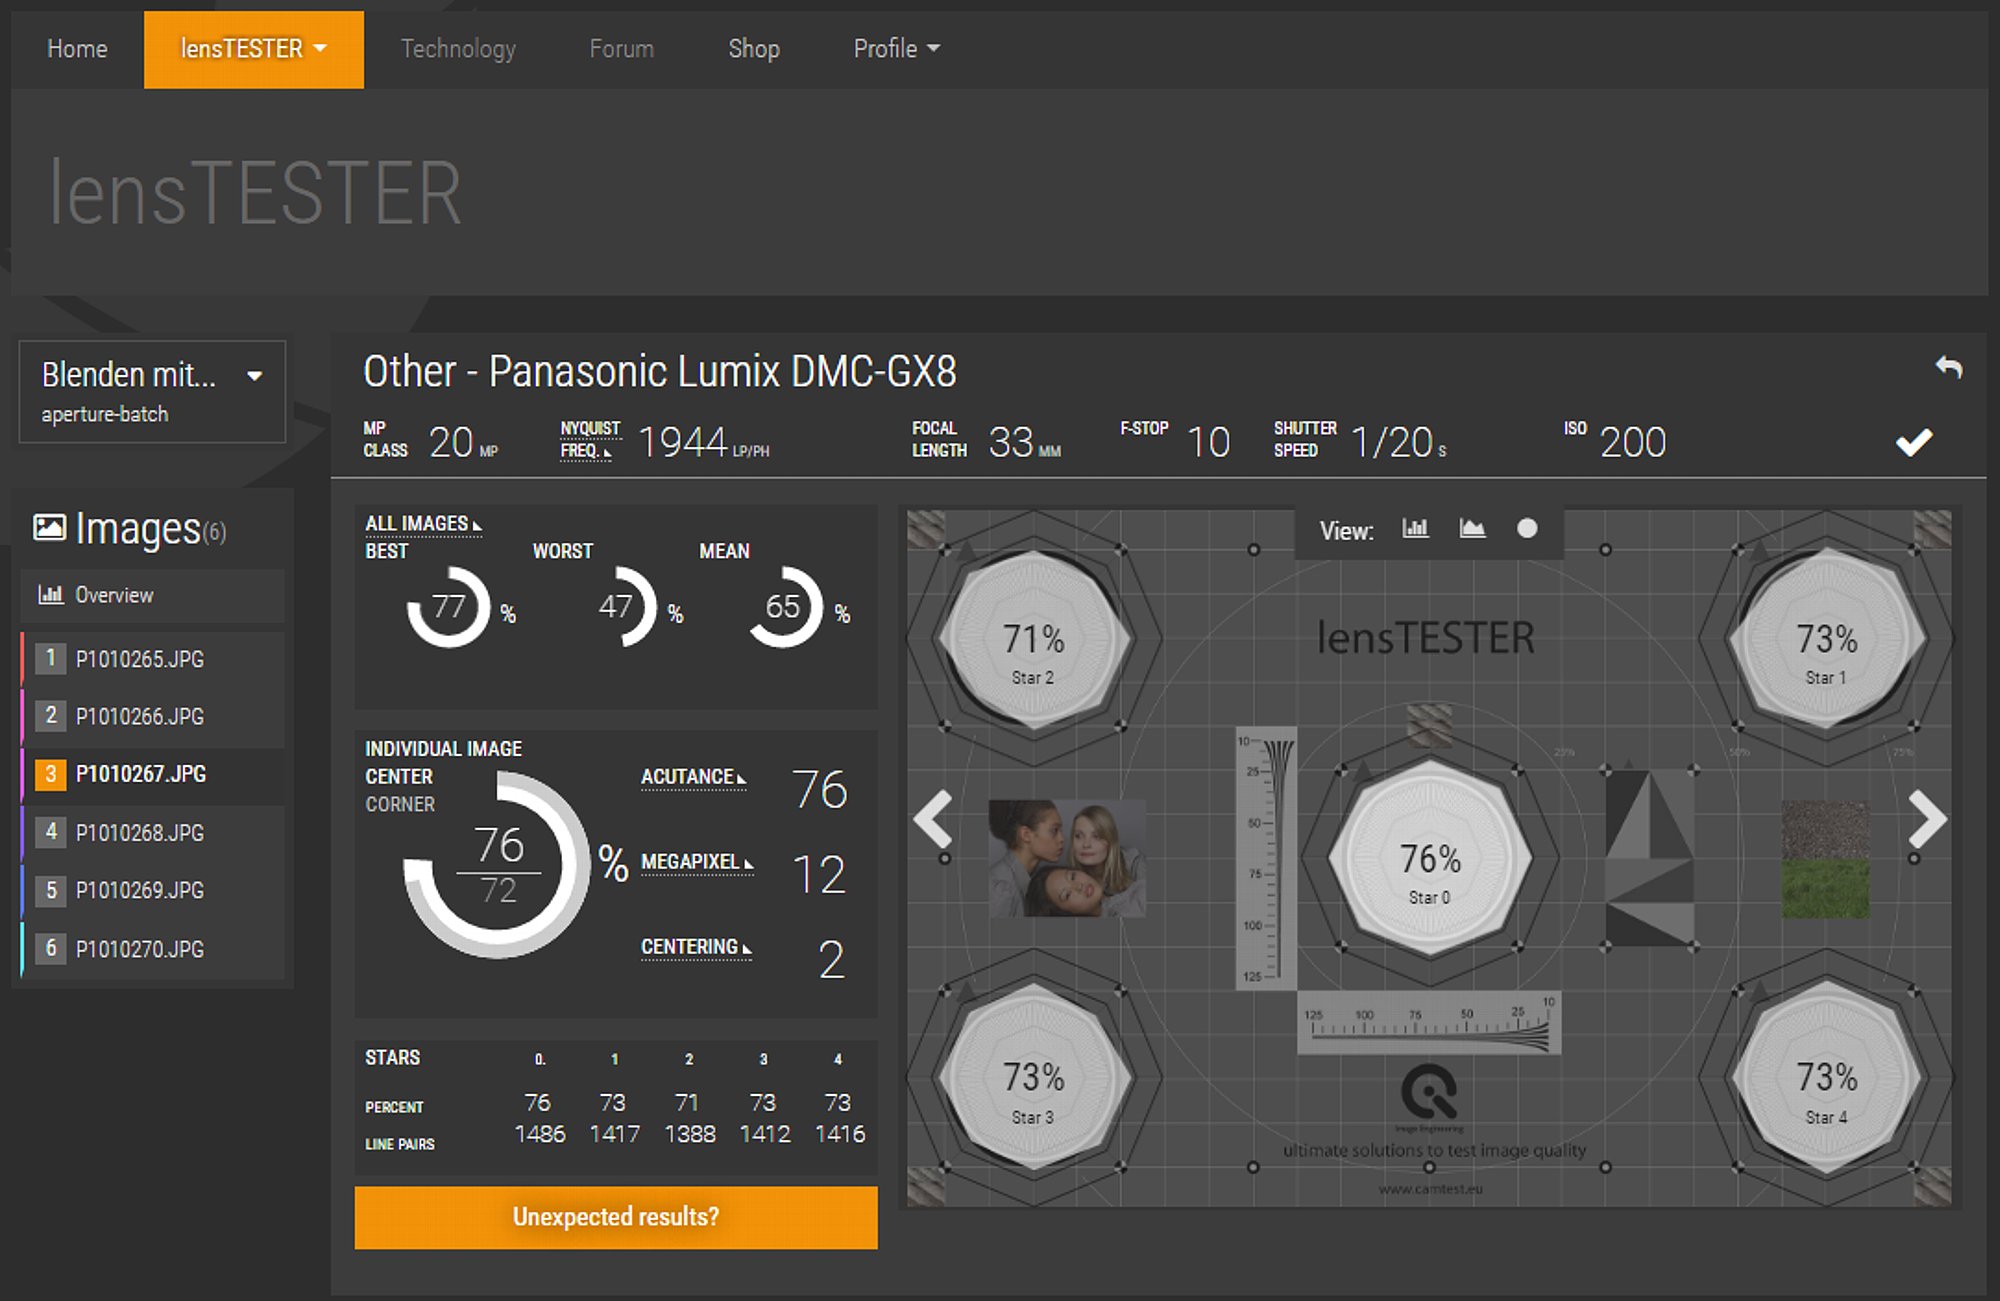Expand the MEGAPIXEL info label
This screenshot has height=1301, width=2000.
click(697, 862)
